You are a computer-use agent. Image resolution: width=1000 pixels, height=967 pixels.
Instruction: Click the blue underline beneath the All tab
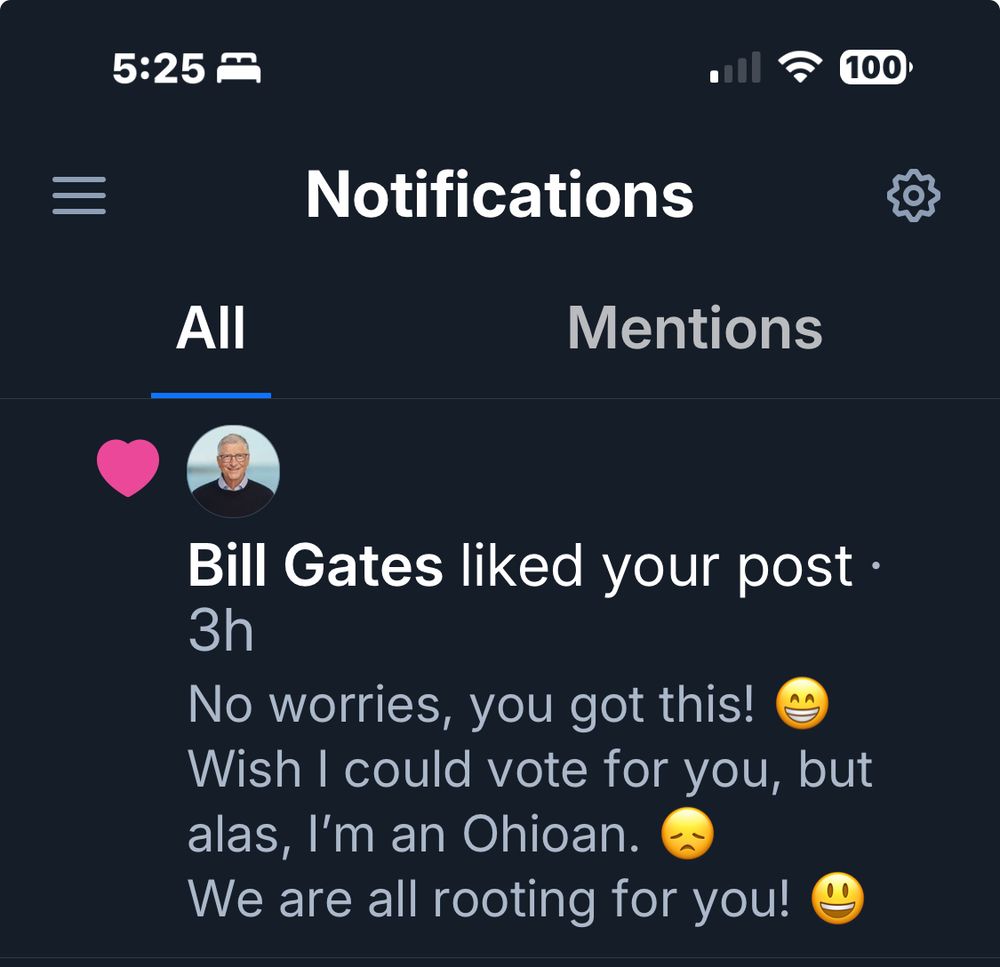click(x=210, y=395)
